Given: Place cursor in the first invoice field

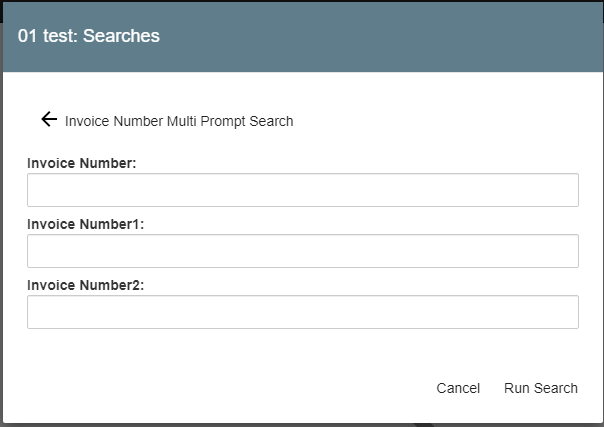Looking at the screenshot, I should click(302, 190).
